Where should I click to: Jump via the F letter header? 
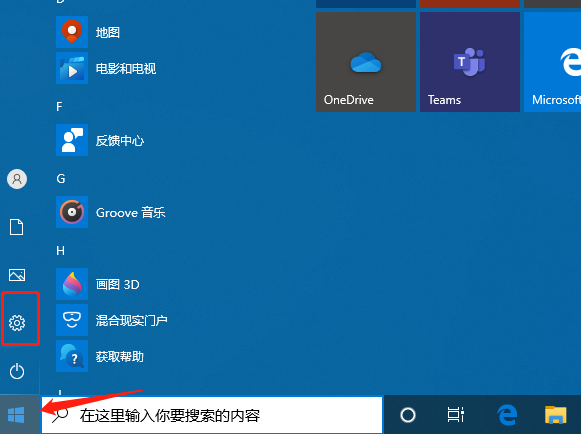click(59, 107)
